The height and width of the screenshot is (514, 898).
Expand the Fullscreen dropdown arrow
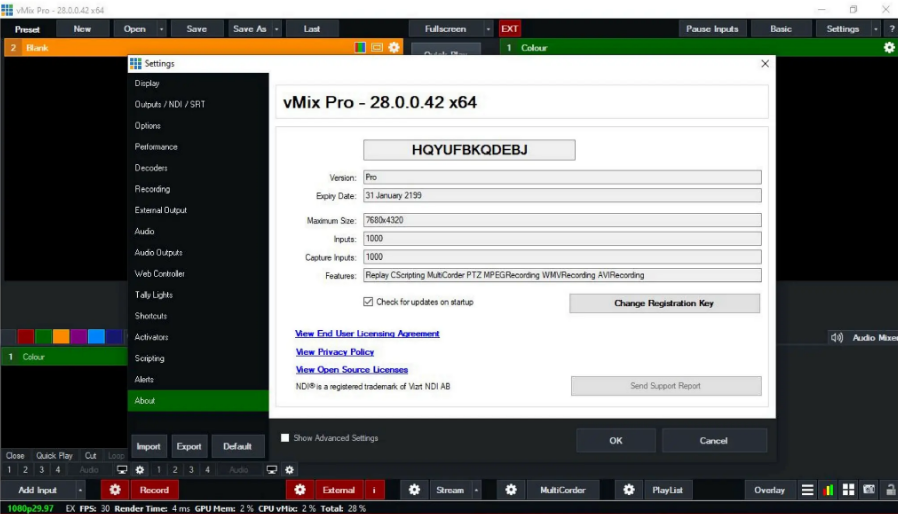(488, 29)
